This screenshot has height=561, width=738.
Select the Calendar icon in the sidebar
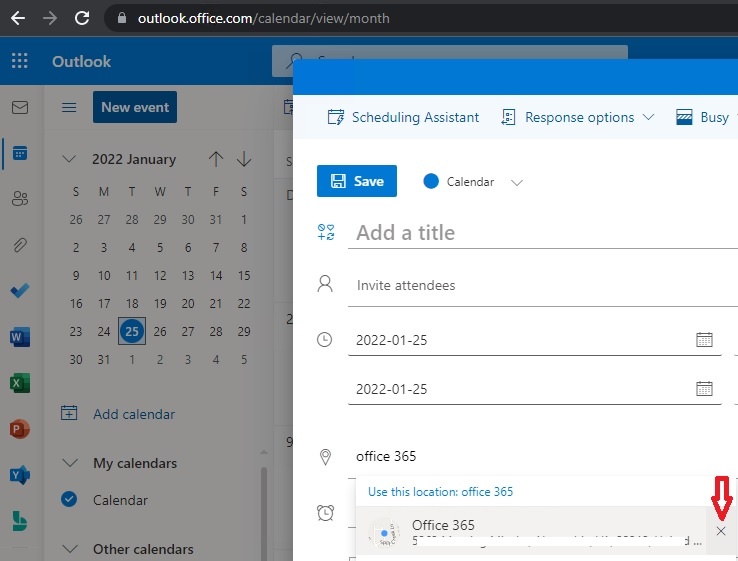click(20, 153)
